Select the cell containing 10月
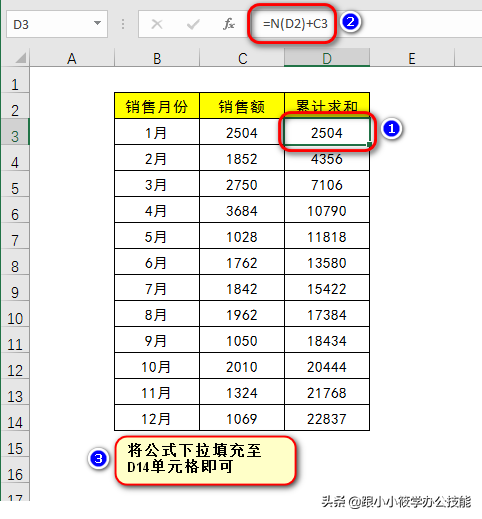 click(x=157, y=366)
